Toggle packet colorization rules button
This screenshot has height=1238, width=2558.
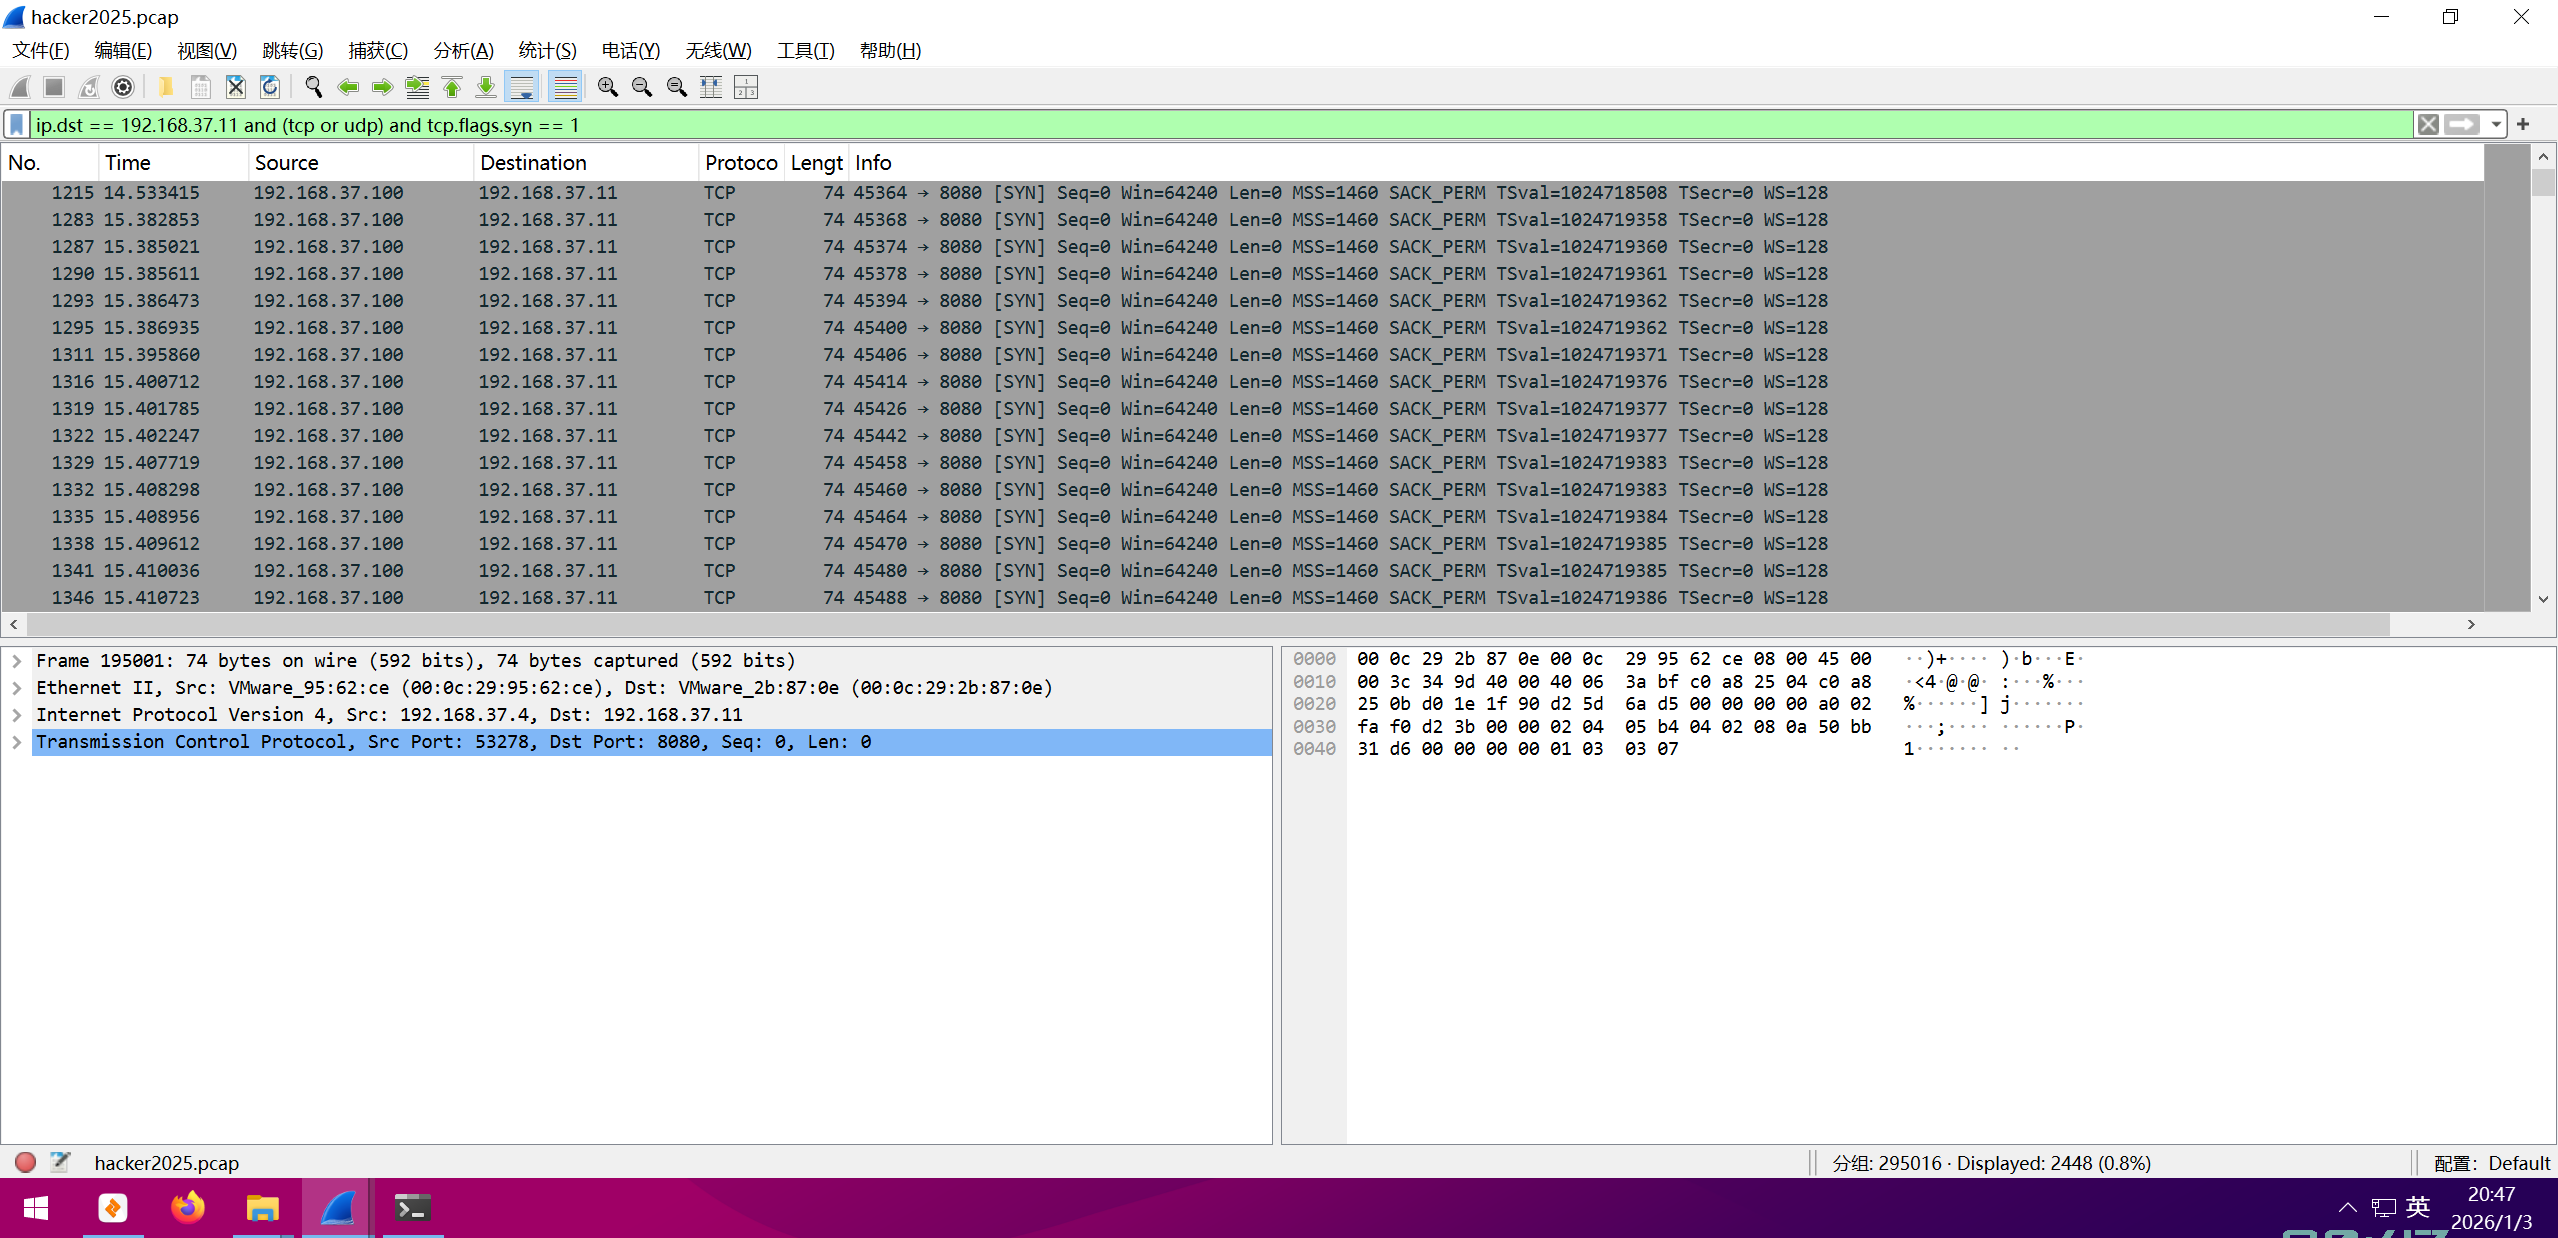tap(566, 88)
